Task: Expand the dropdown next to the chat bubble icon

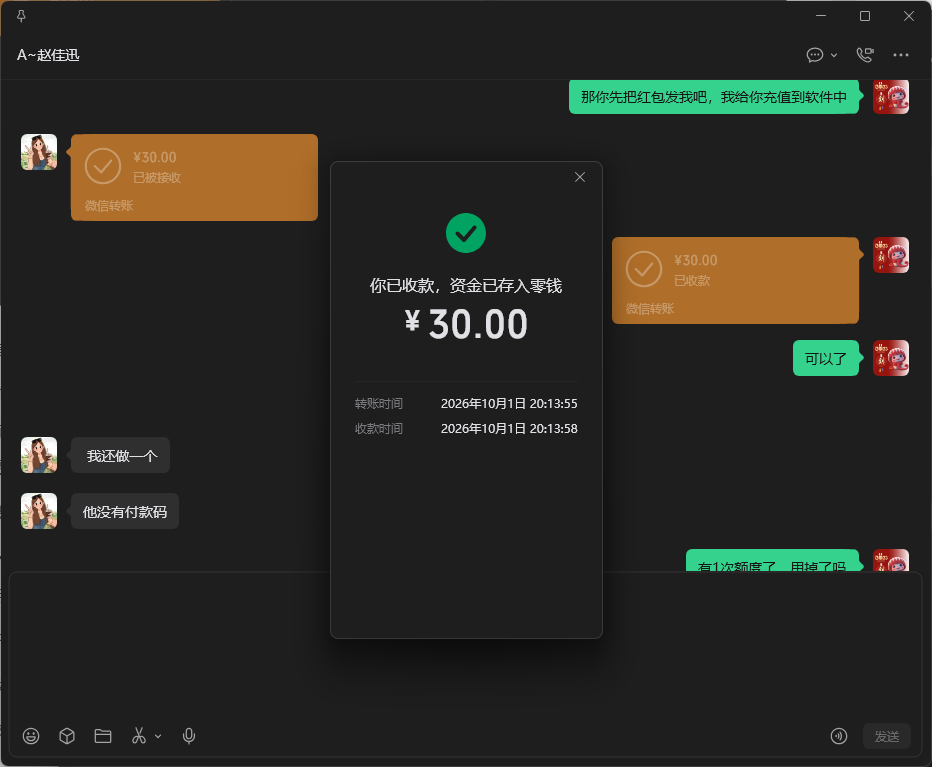Action: [x=834, y=55]
